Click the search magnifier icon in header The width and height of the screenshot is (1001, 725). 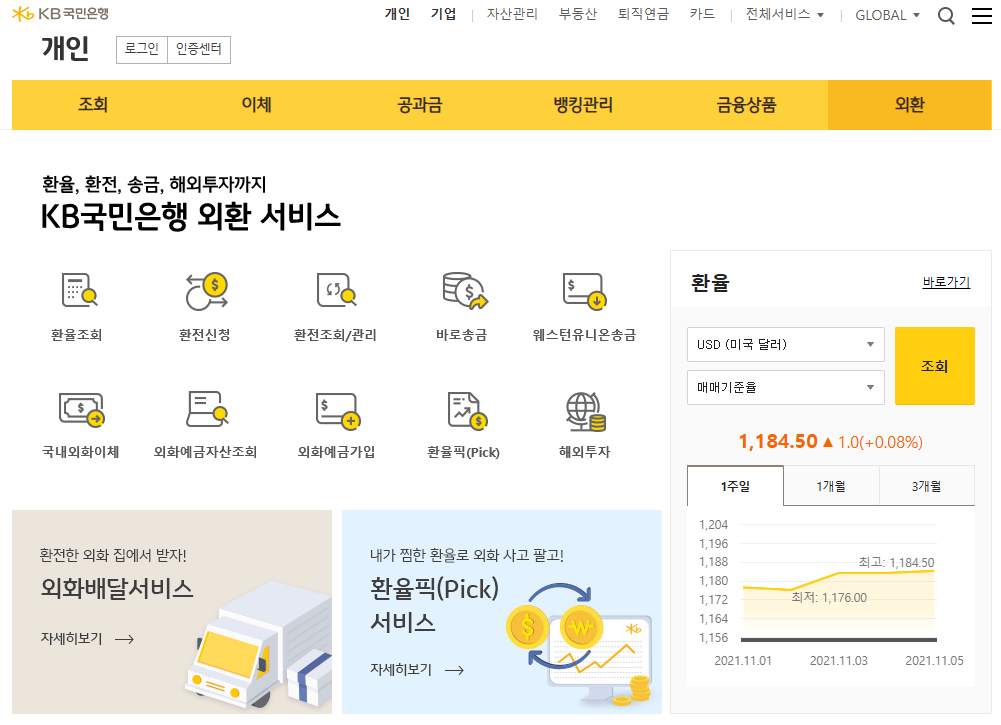946,15
